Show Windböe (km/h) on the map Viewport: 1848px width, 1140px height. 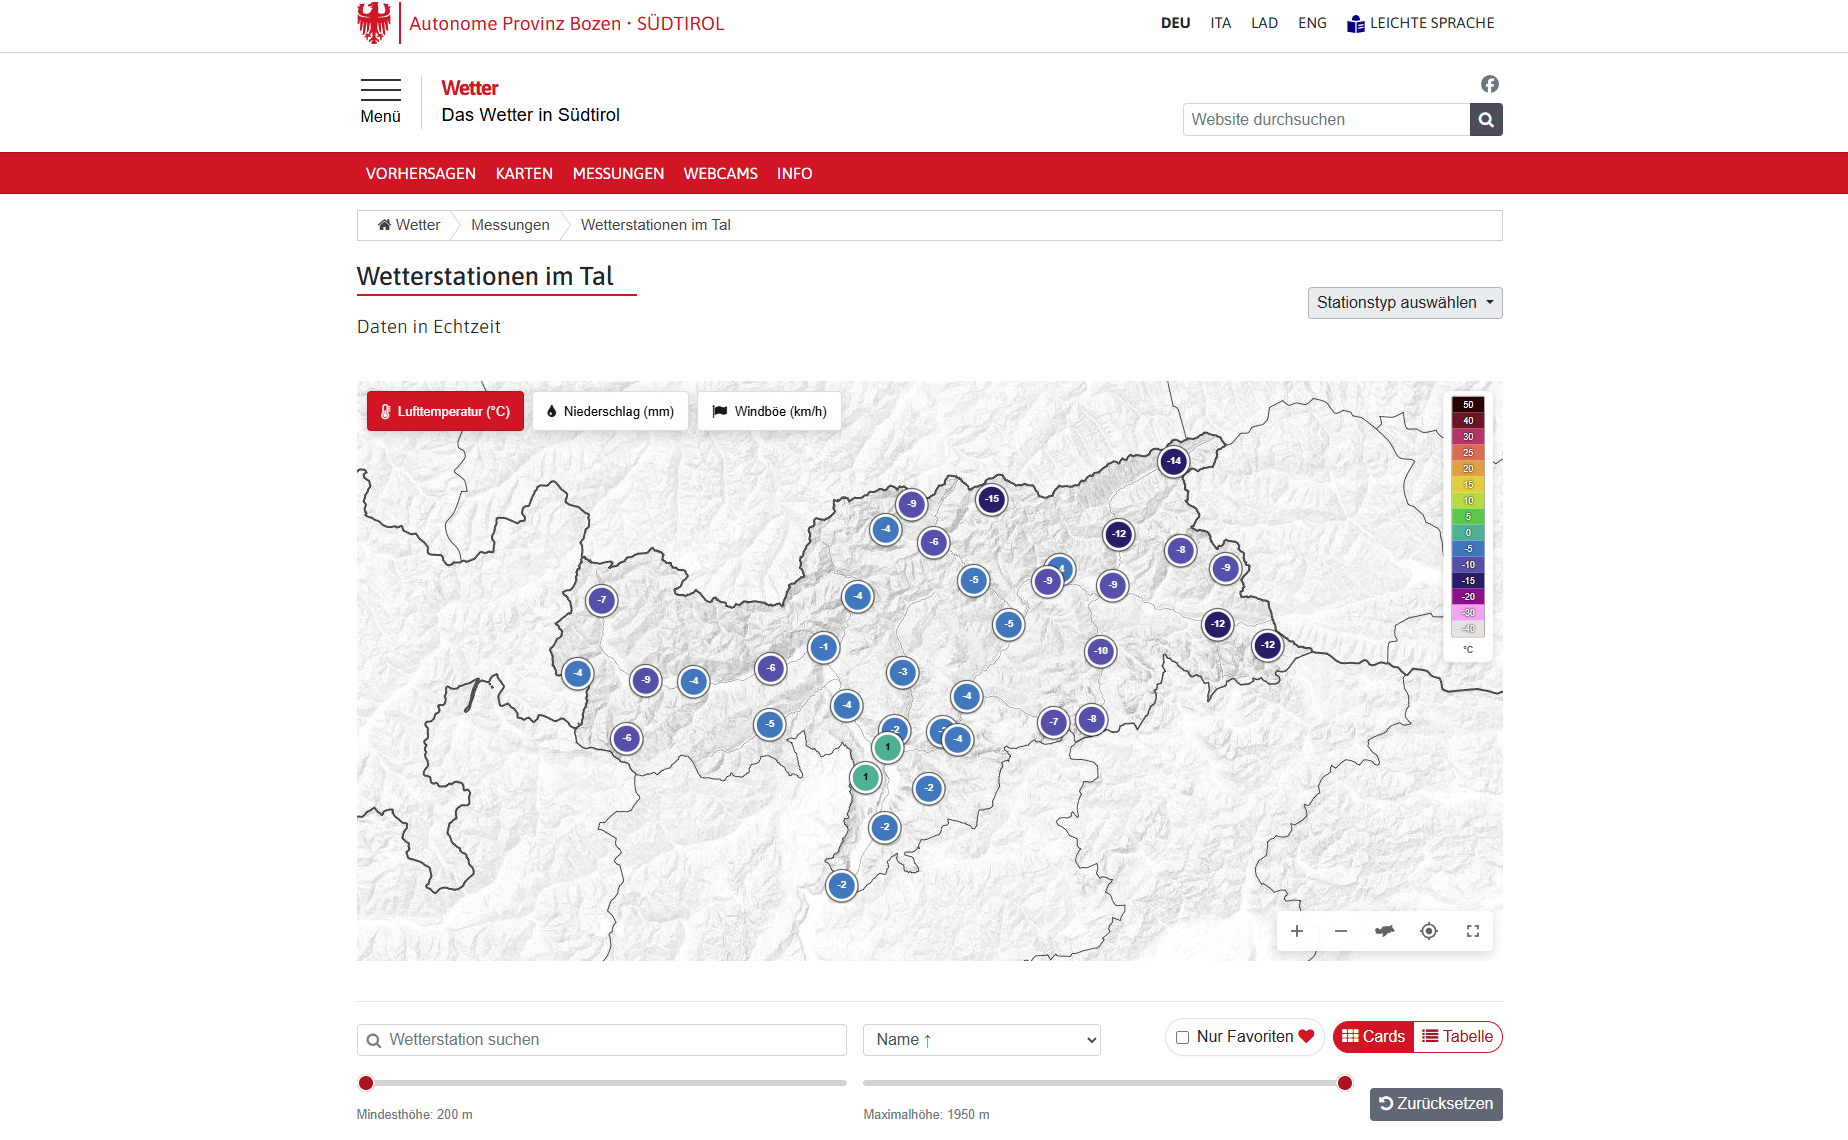click(x=769, y=411)
